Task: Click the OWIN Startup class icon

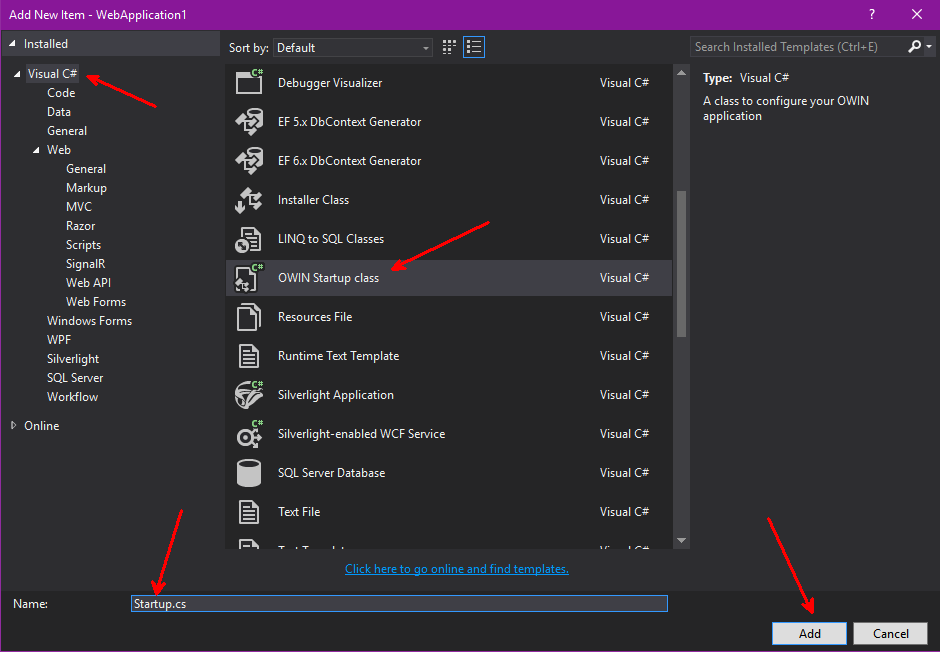Action: (249, 277)
